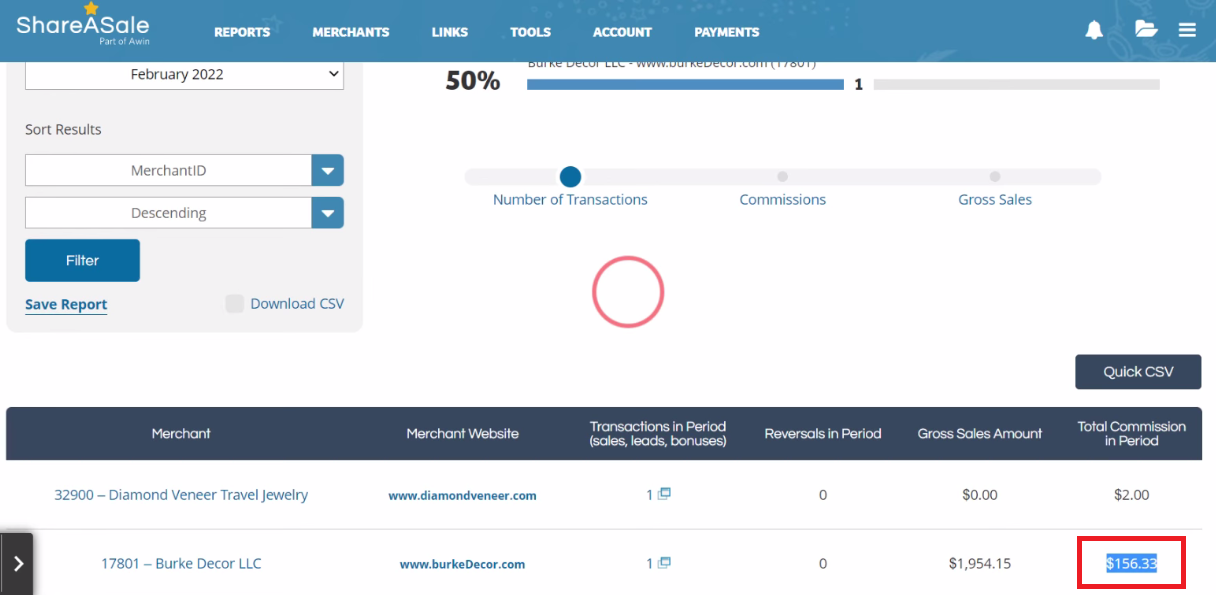Open the folder icon in header
This screenshot has height=595, width=1216.
tap(1146, 30)
